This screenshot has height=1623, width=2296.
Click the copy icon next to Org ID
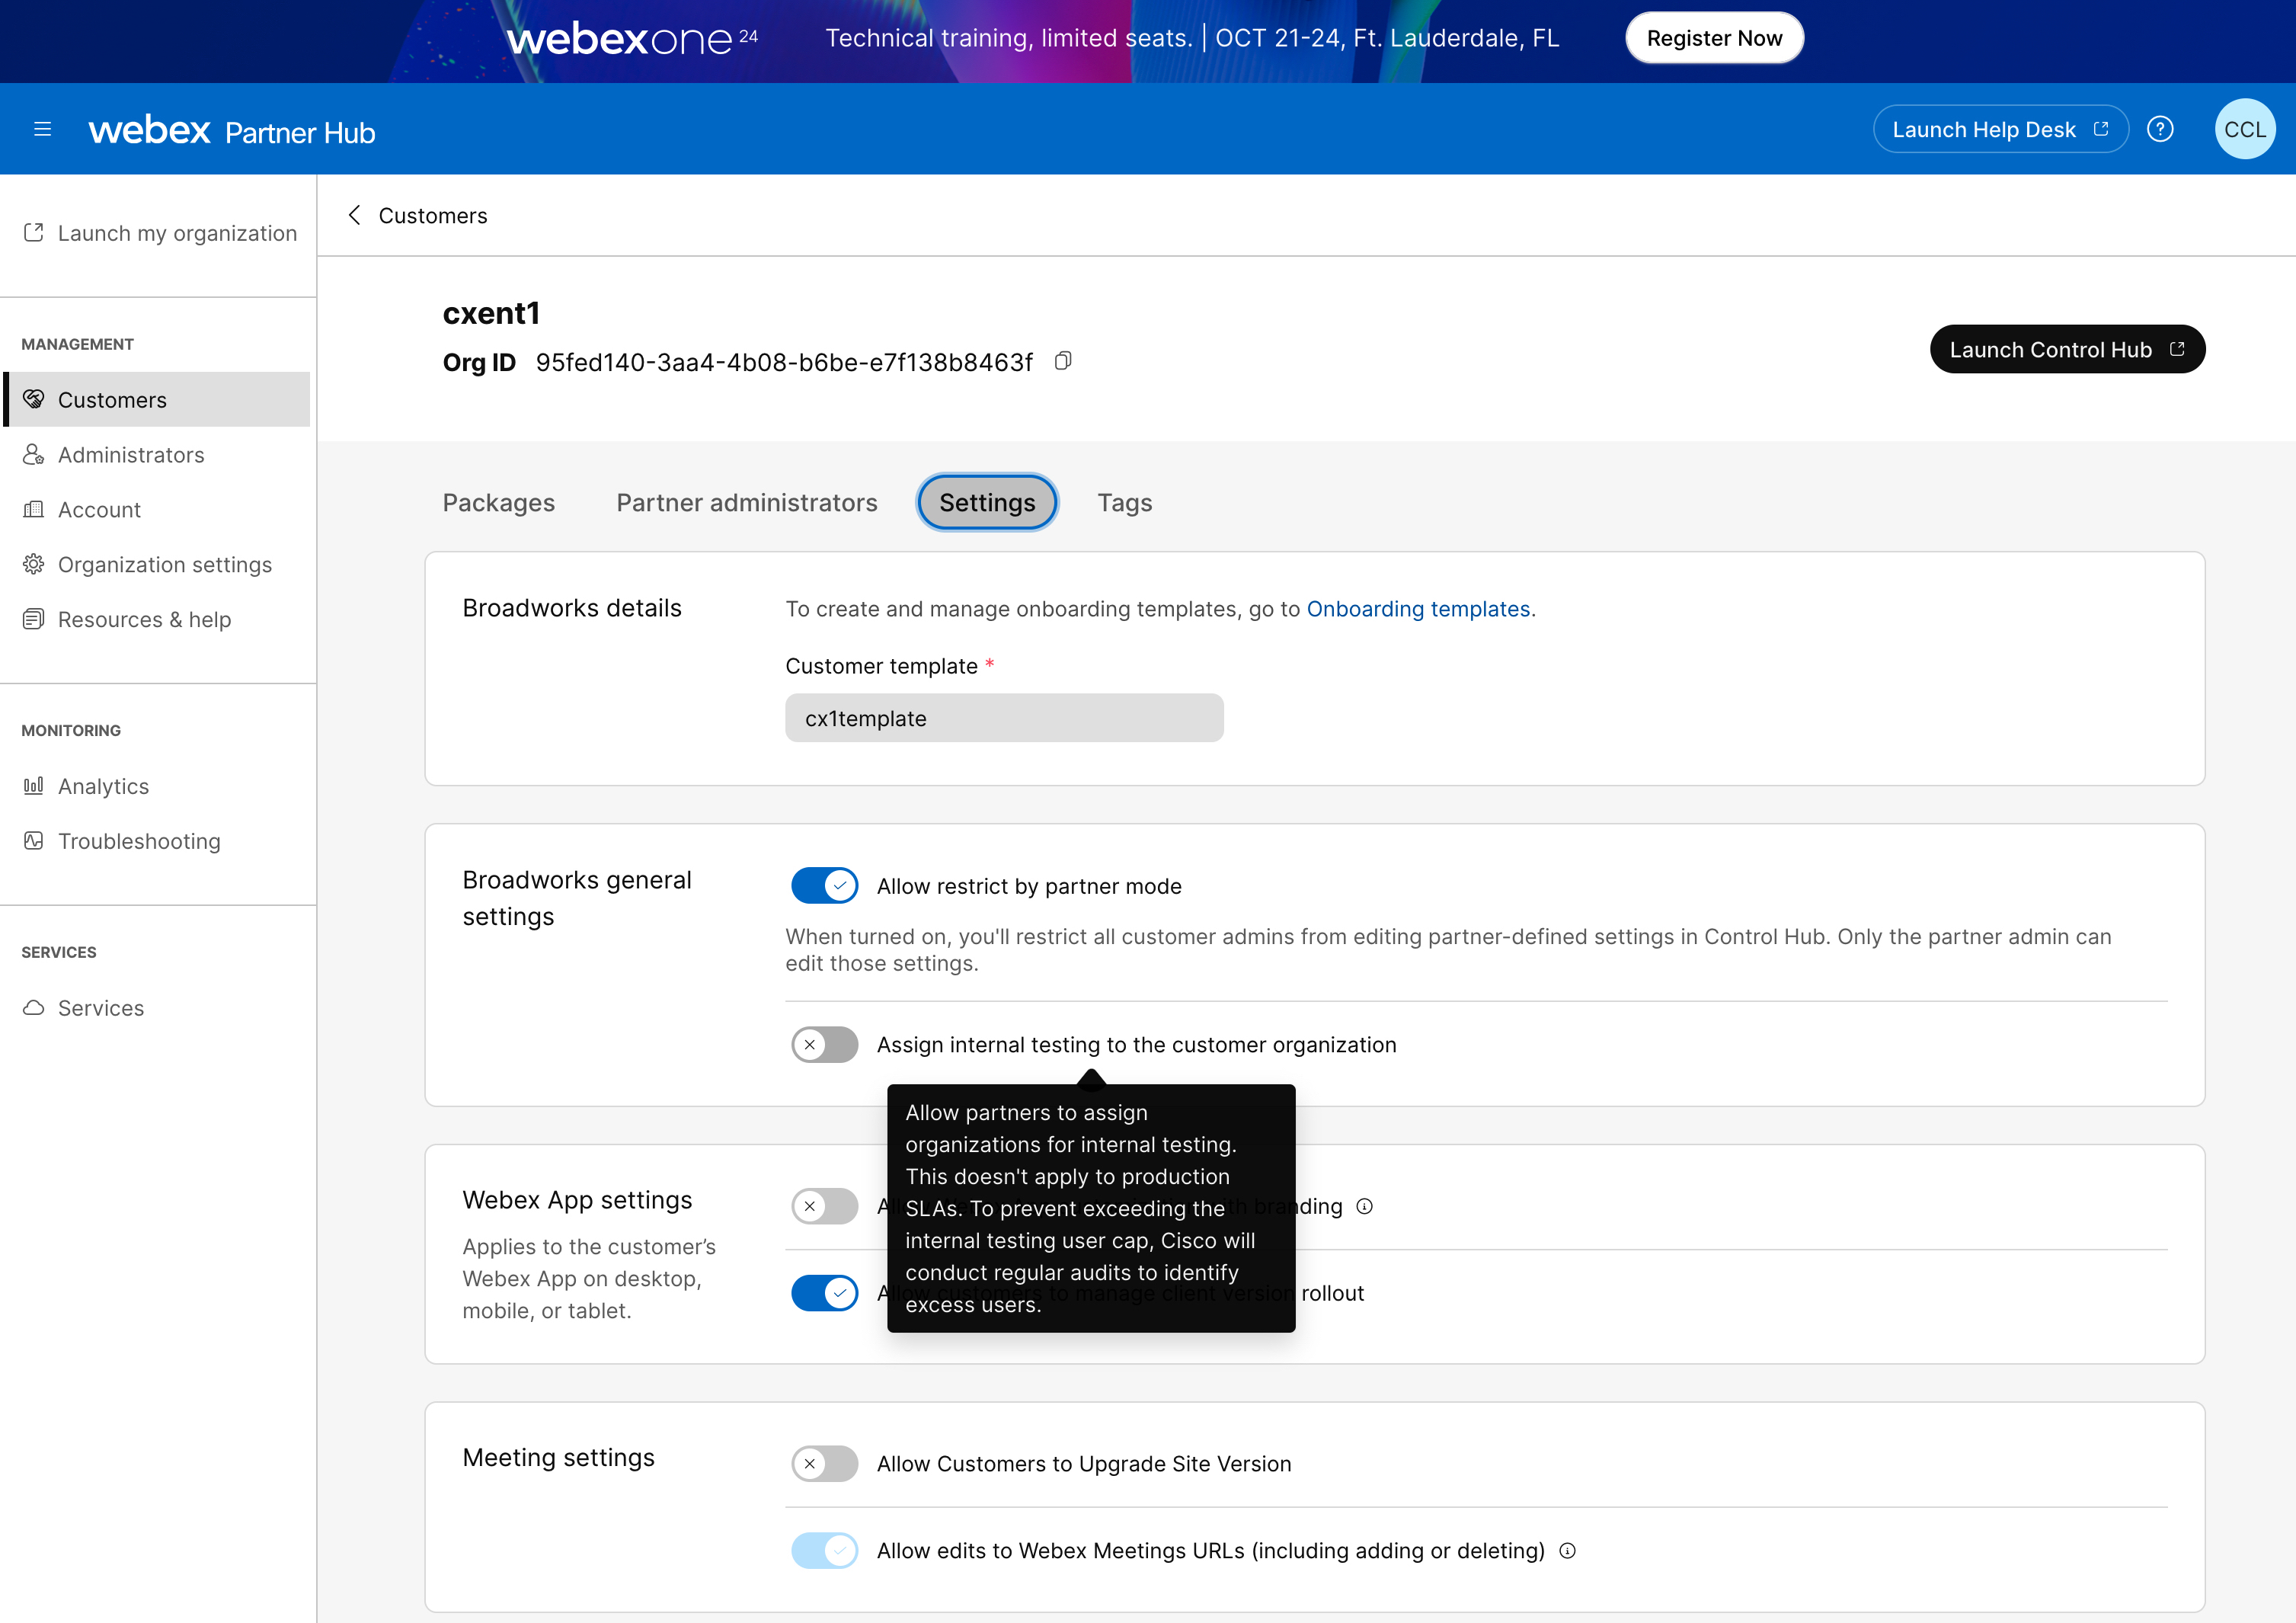1066,360
